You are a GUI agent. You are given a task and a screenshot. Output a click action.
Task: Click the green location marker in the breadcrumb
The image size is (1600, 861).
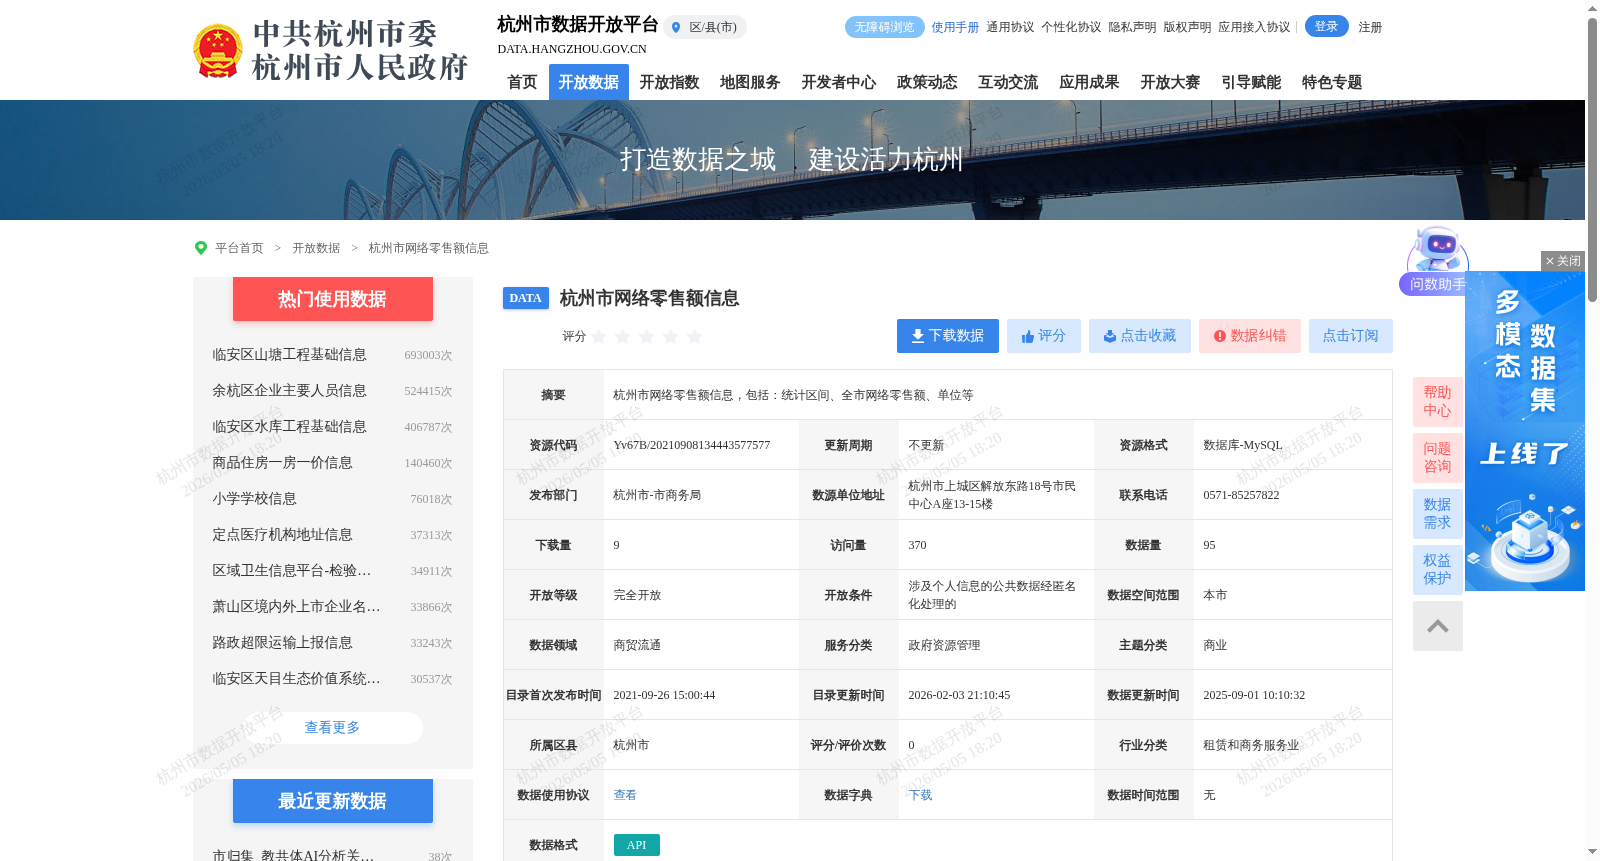[x=201, y=248]
